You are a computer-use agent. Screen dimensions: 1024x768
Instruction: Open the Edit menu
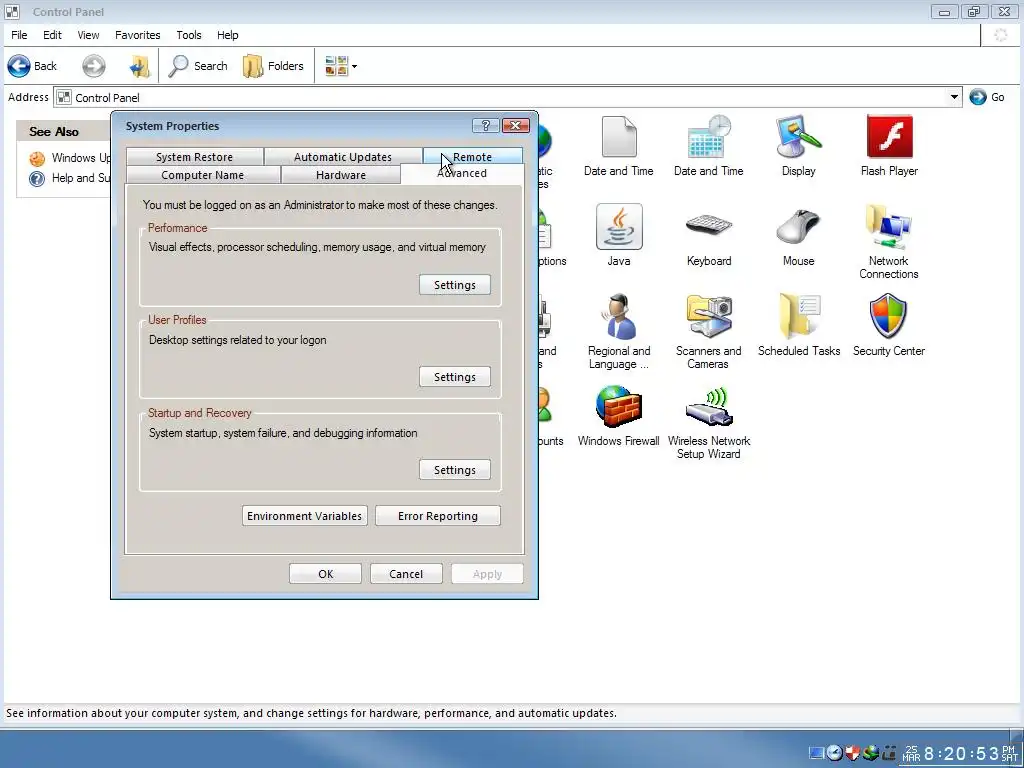[x=52, y=35]
